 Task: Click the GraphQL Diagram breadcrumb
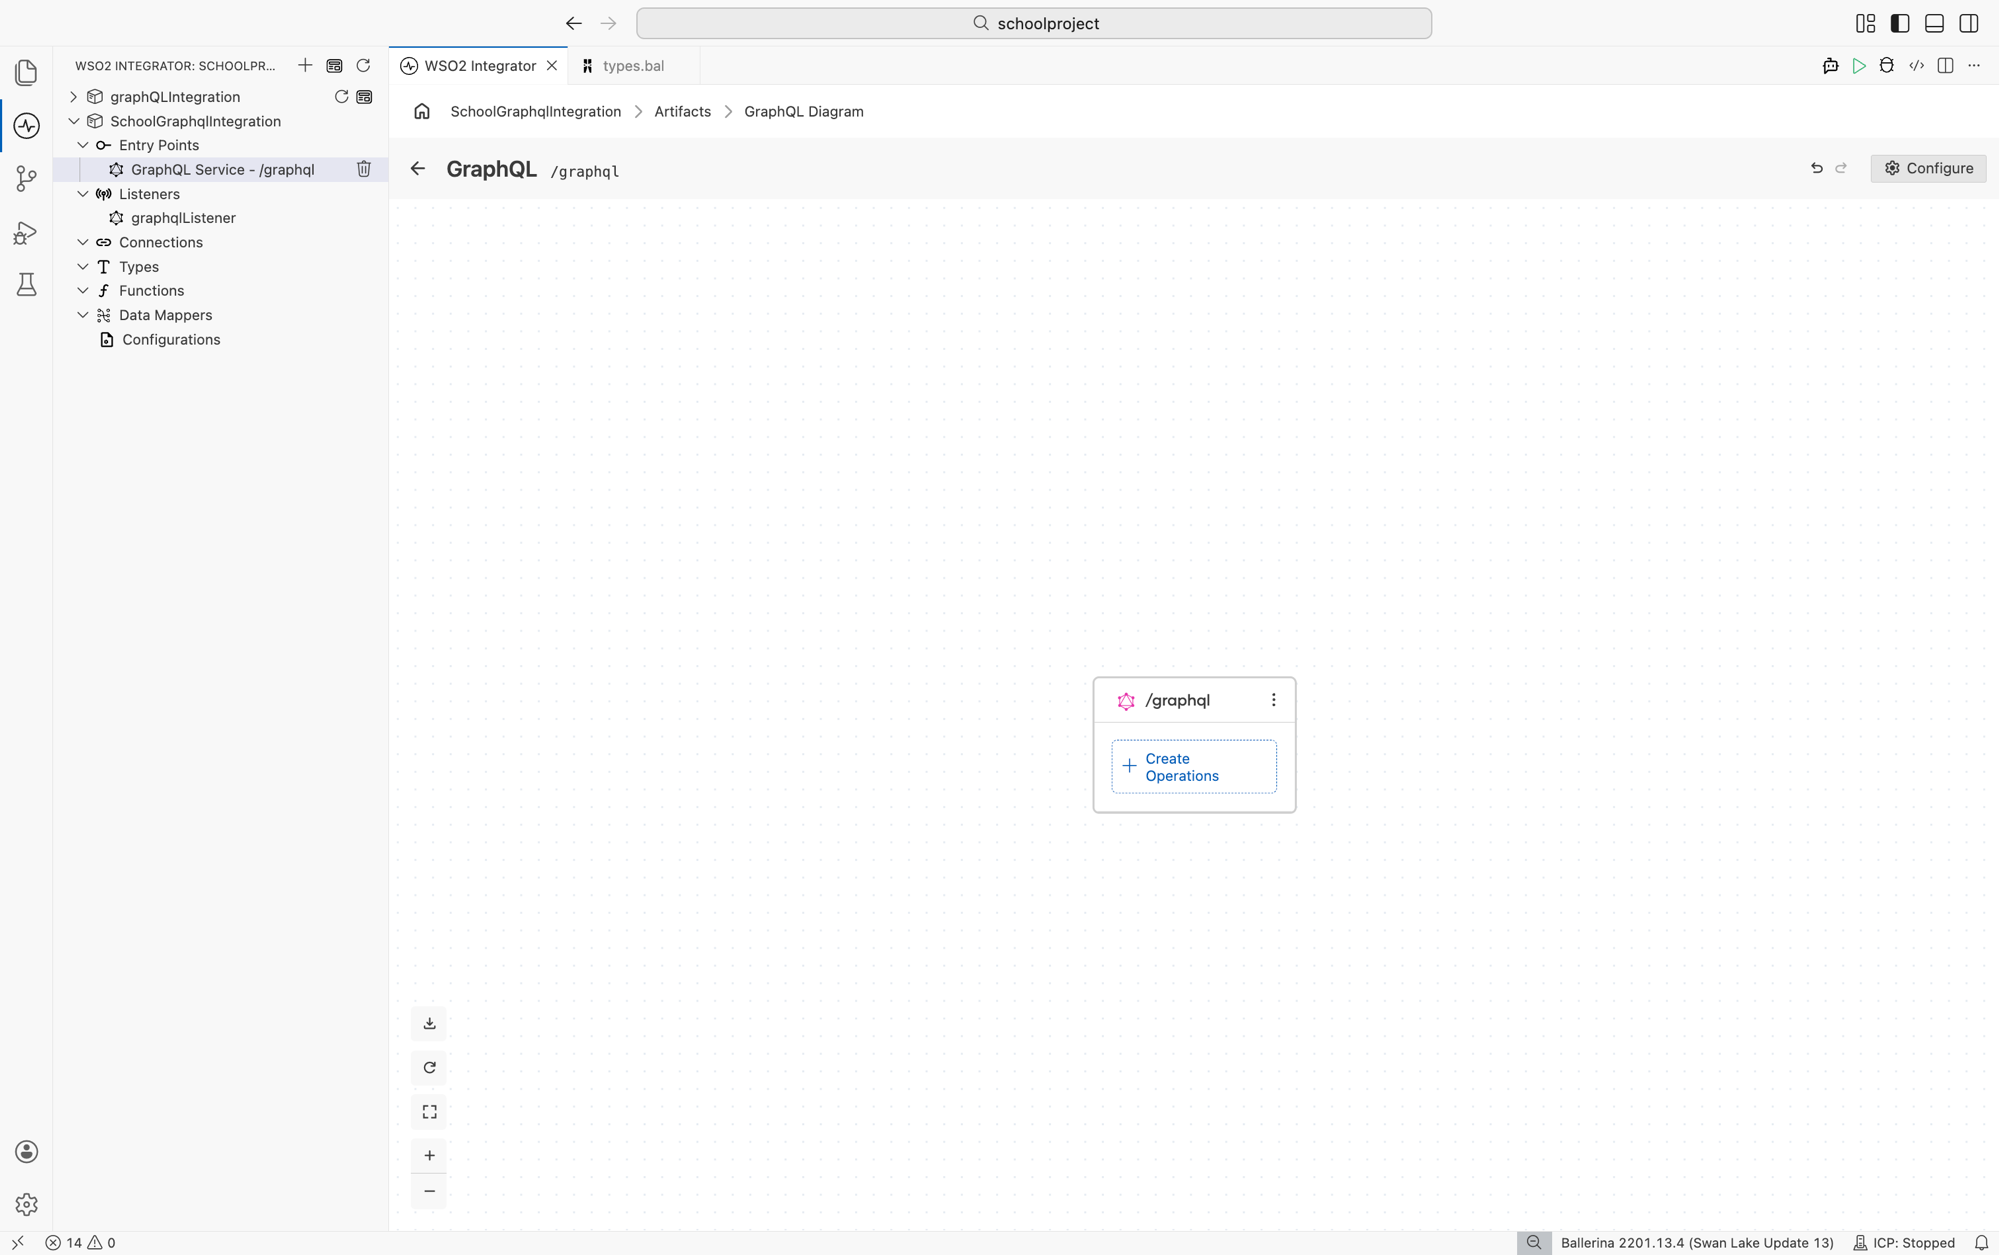point(803,112)
